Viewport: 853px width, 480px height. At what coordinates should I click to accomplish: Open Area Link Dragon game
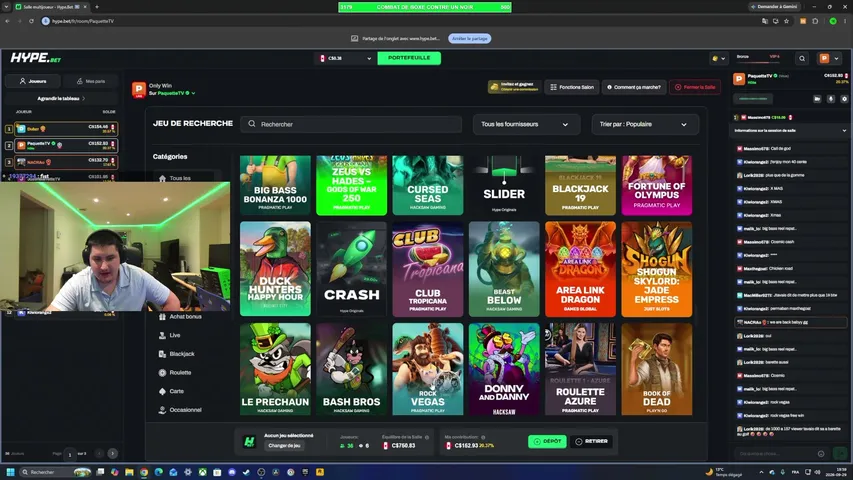click(580, 269)
